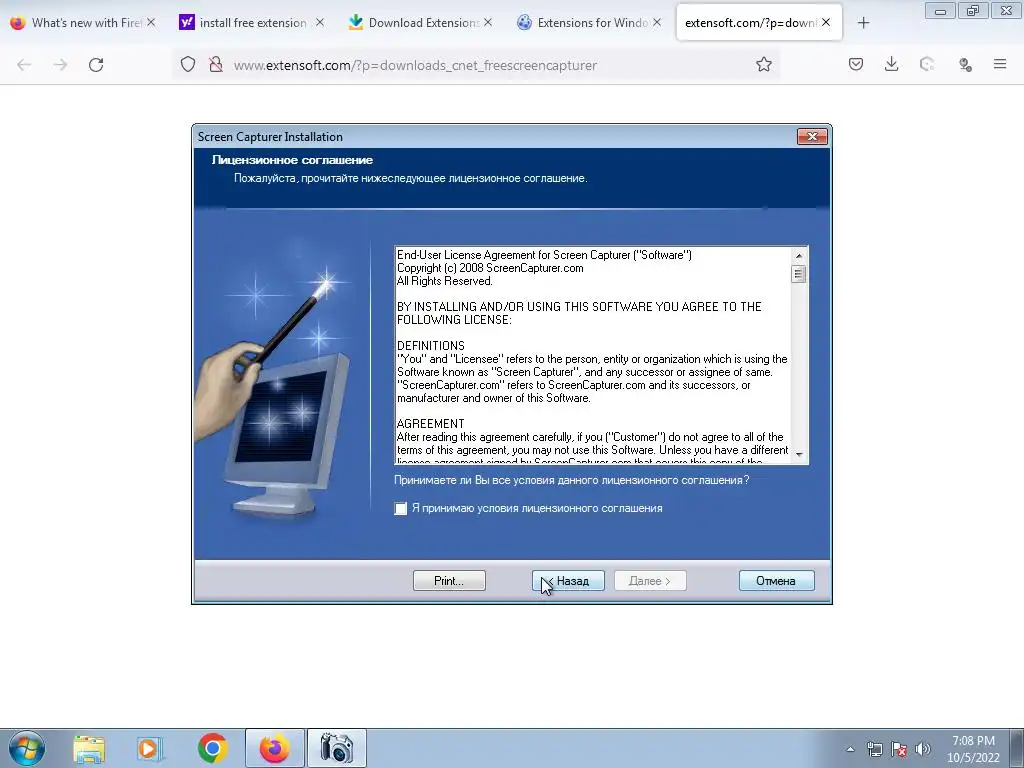Close the Screen Capturer Installation dialog
Image resolution: width=1024 pixels, height=768 pixels.
click(812, 136)
